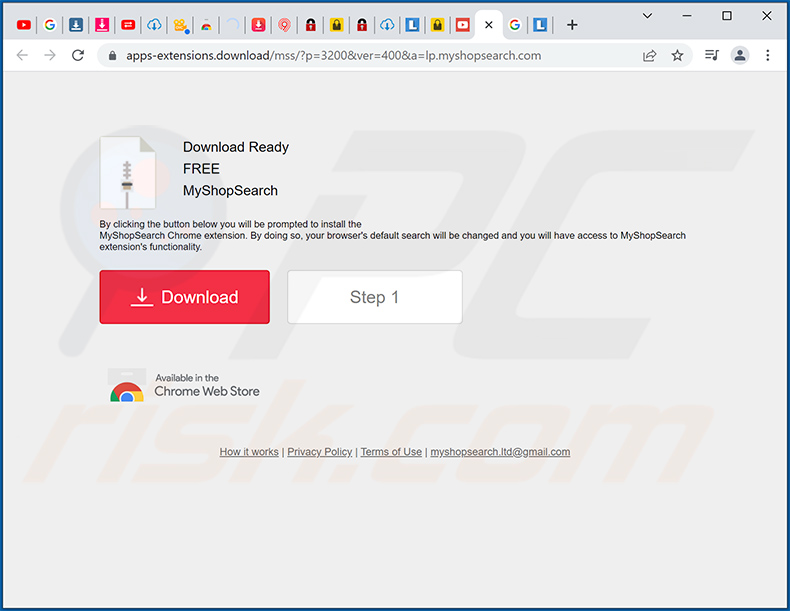Open the tab showing a loading spinner
The image size is (790, 611).
tap(232, 25)
